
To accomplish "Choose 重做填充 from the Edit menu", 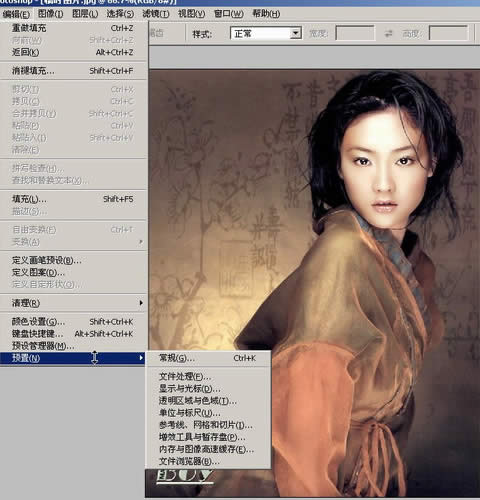I will coord(73,28).
